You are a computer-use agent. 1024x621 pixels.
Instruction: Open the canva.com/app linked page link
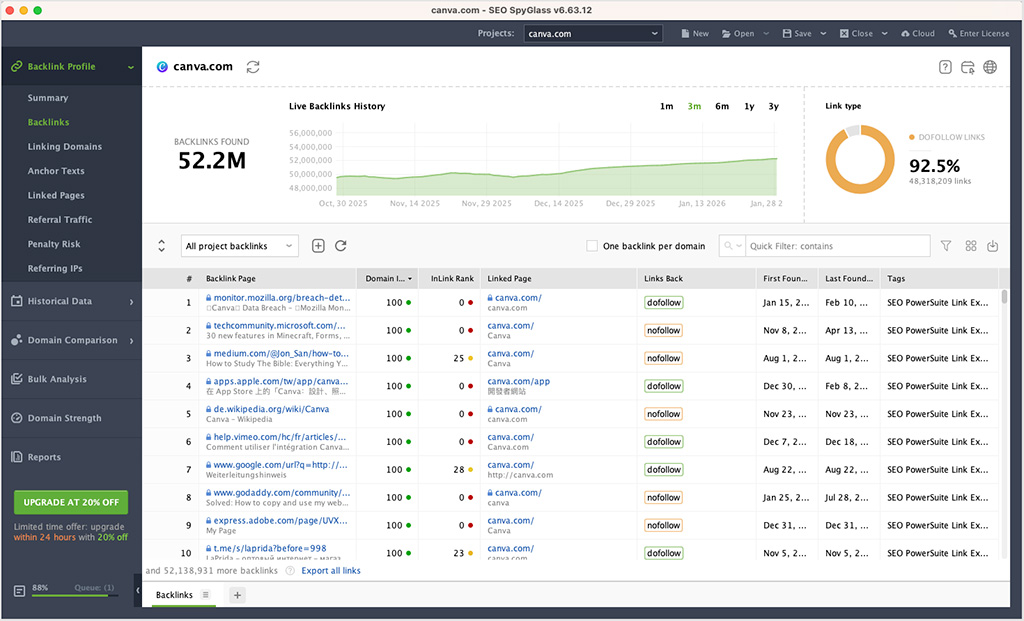click(519, 381)
